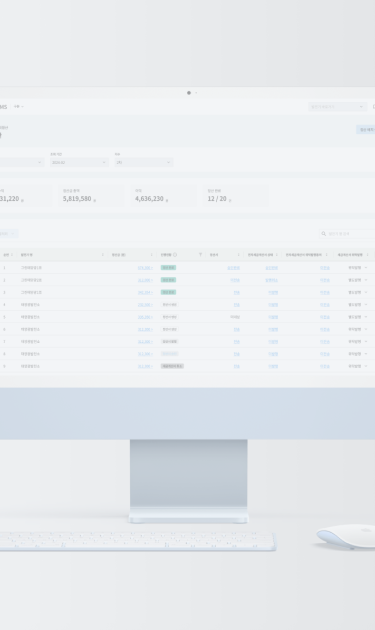The image size is (375, 630).
Task: Open the statement link in row 6
Action: 237,329
